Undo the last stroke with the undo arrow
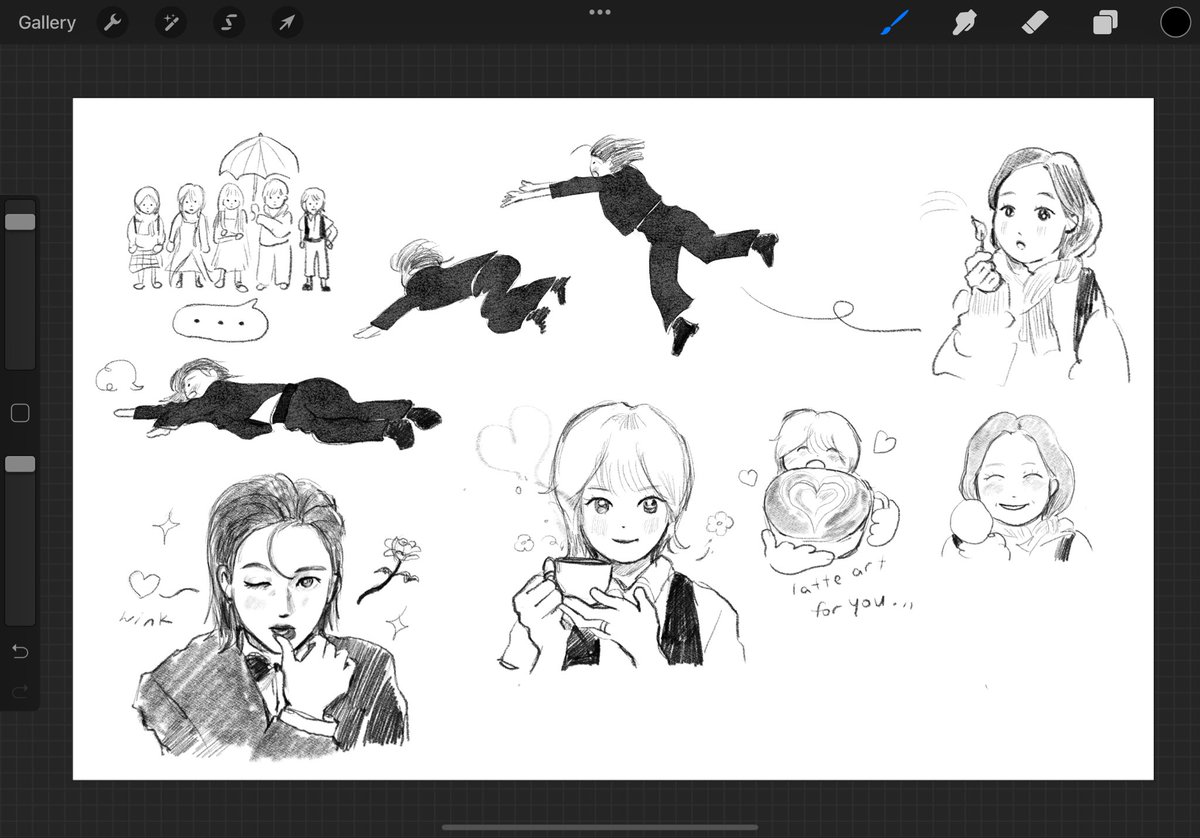Viewport: 1200px width, 838px height. [20, 652]
